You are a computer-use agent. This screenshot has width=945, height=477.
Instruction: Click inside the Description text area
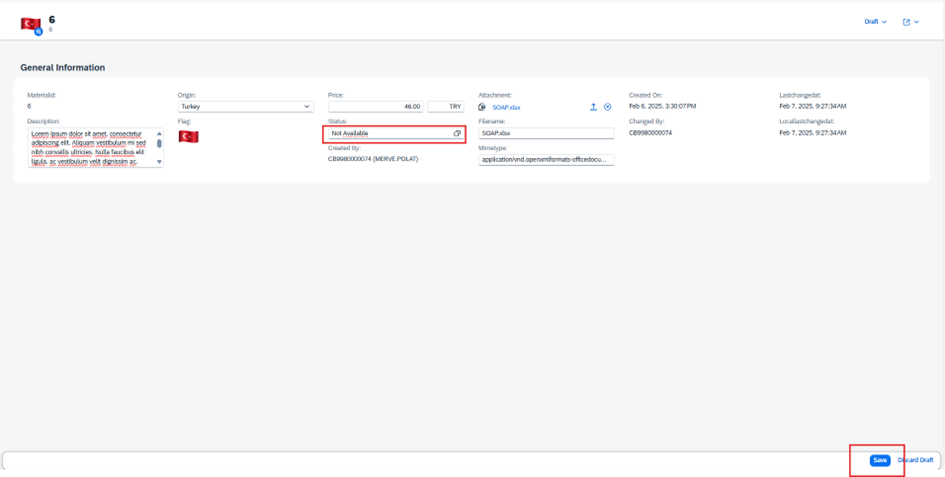90,147
